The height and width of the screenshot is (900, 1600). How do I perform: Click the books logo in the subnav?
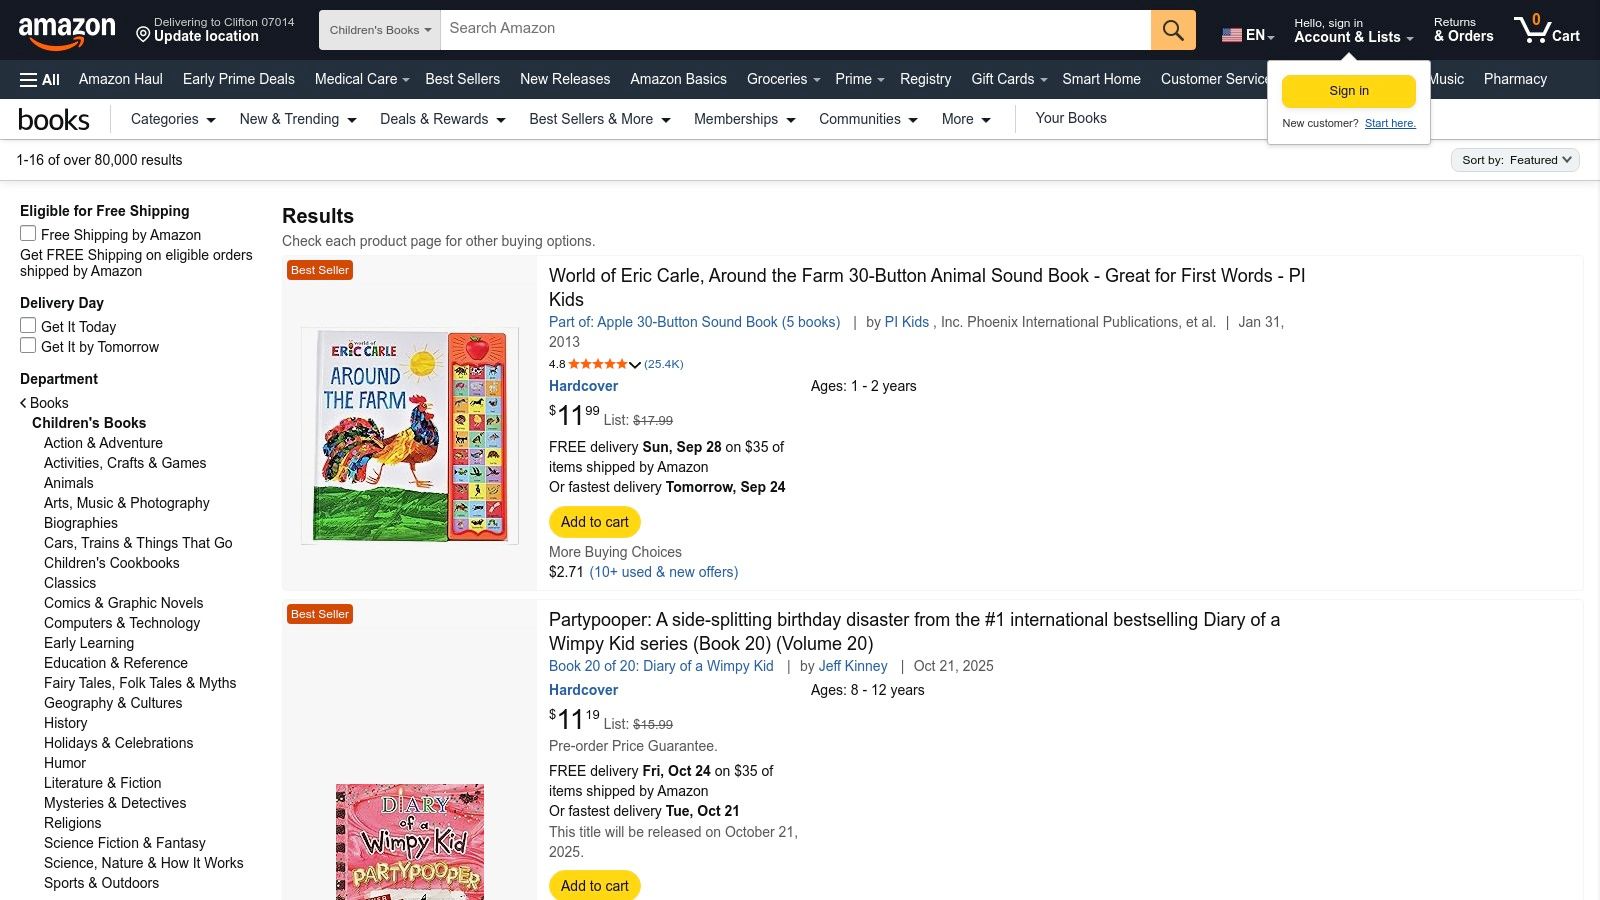(x=54, y=119)
